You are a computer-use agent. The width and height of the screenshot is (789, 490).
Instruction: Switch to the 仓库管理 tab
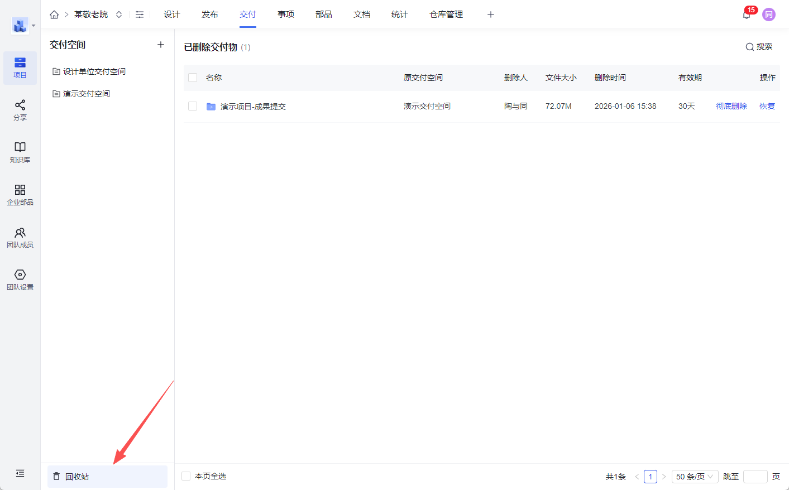[x=446, y=15]
